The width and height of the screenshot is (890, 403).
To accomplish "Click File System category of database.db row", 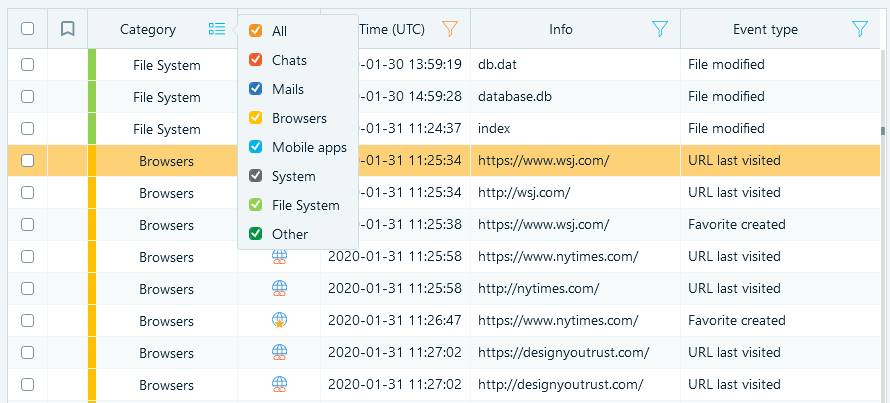I will coord(166,98).
